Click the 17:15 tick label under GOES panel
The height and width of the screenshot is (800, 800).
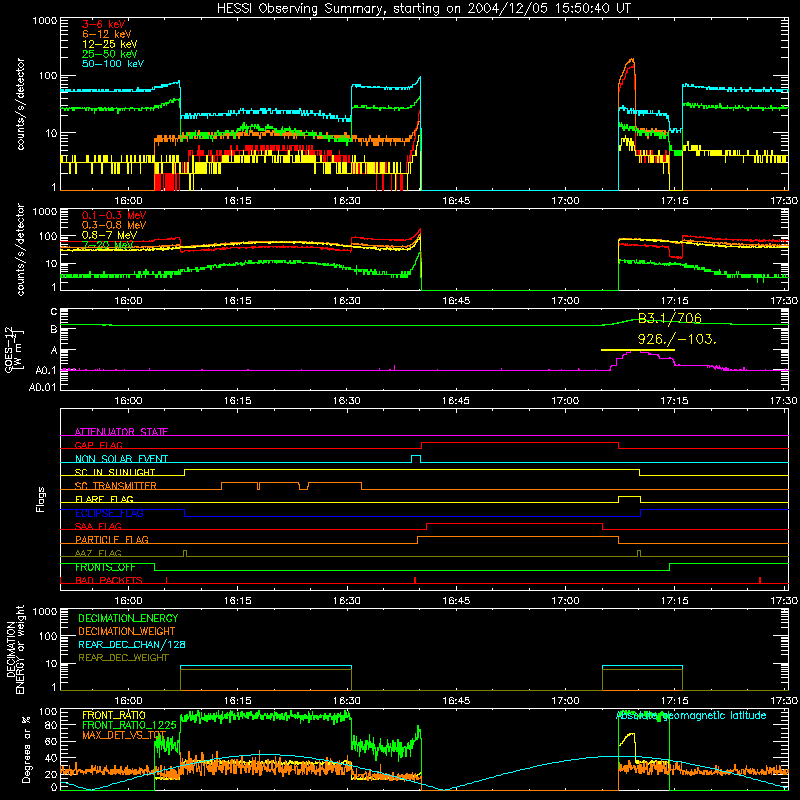[674, 401]
